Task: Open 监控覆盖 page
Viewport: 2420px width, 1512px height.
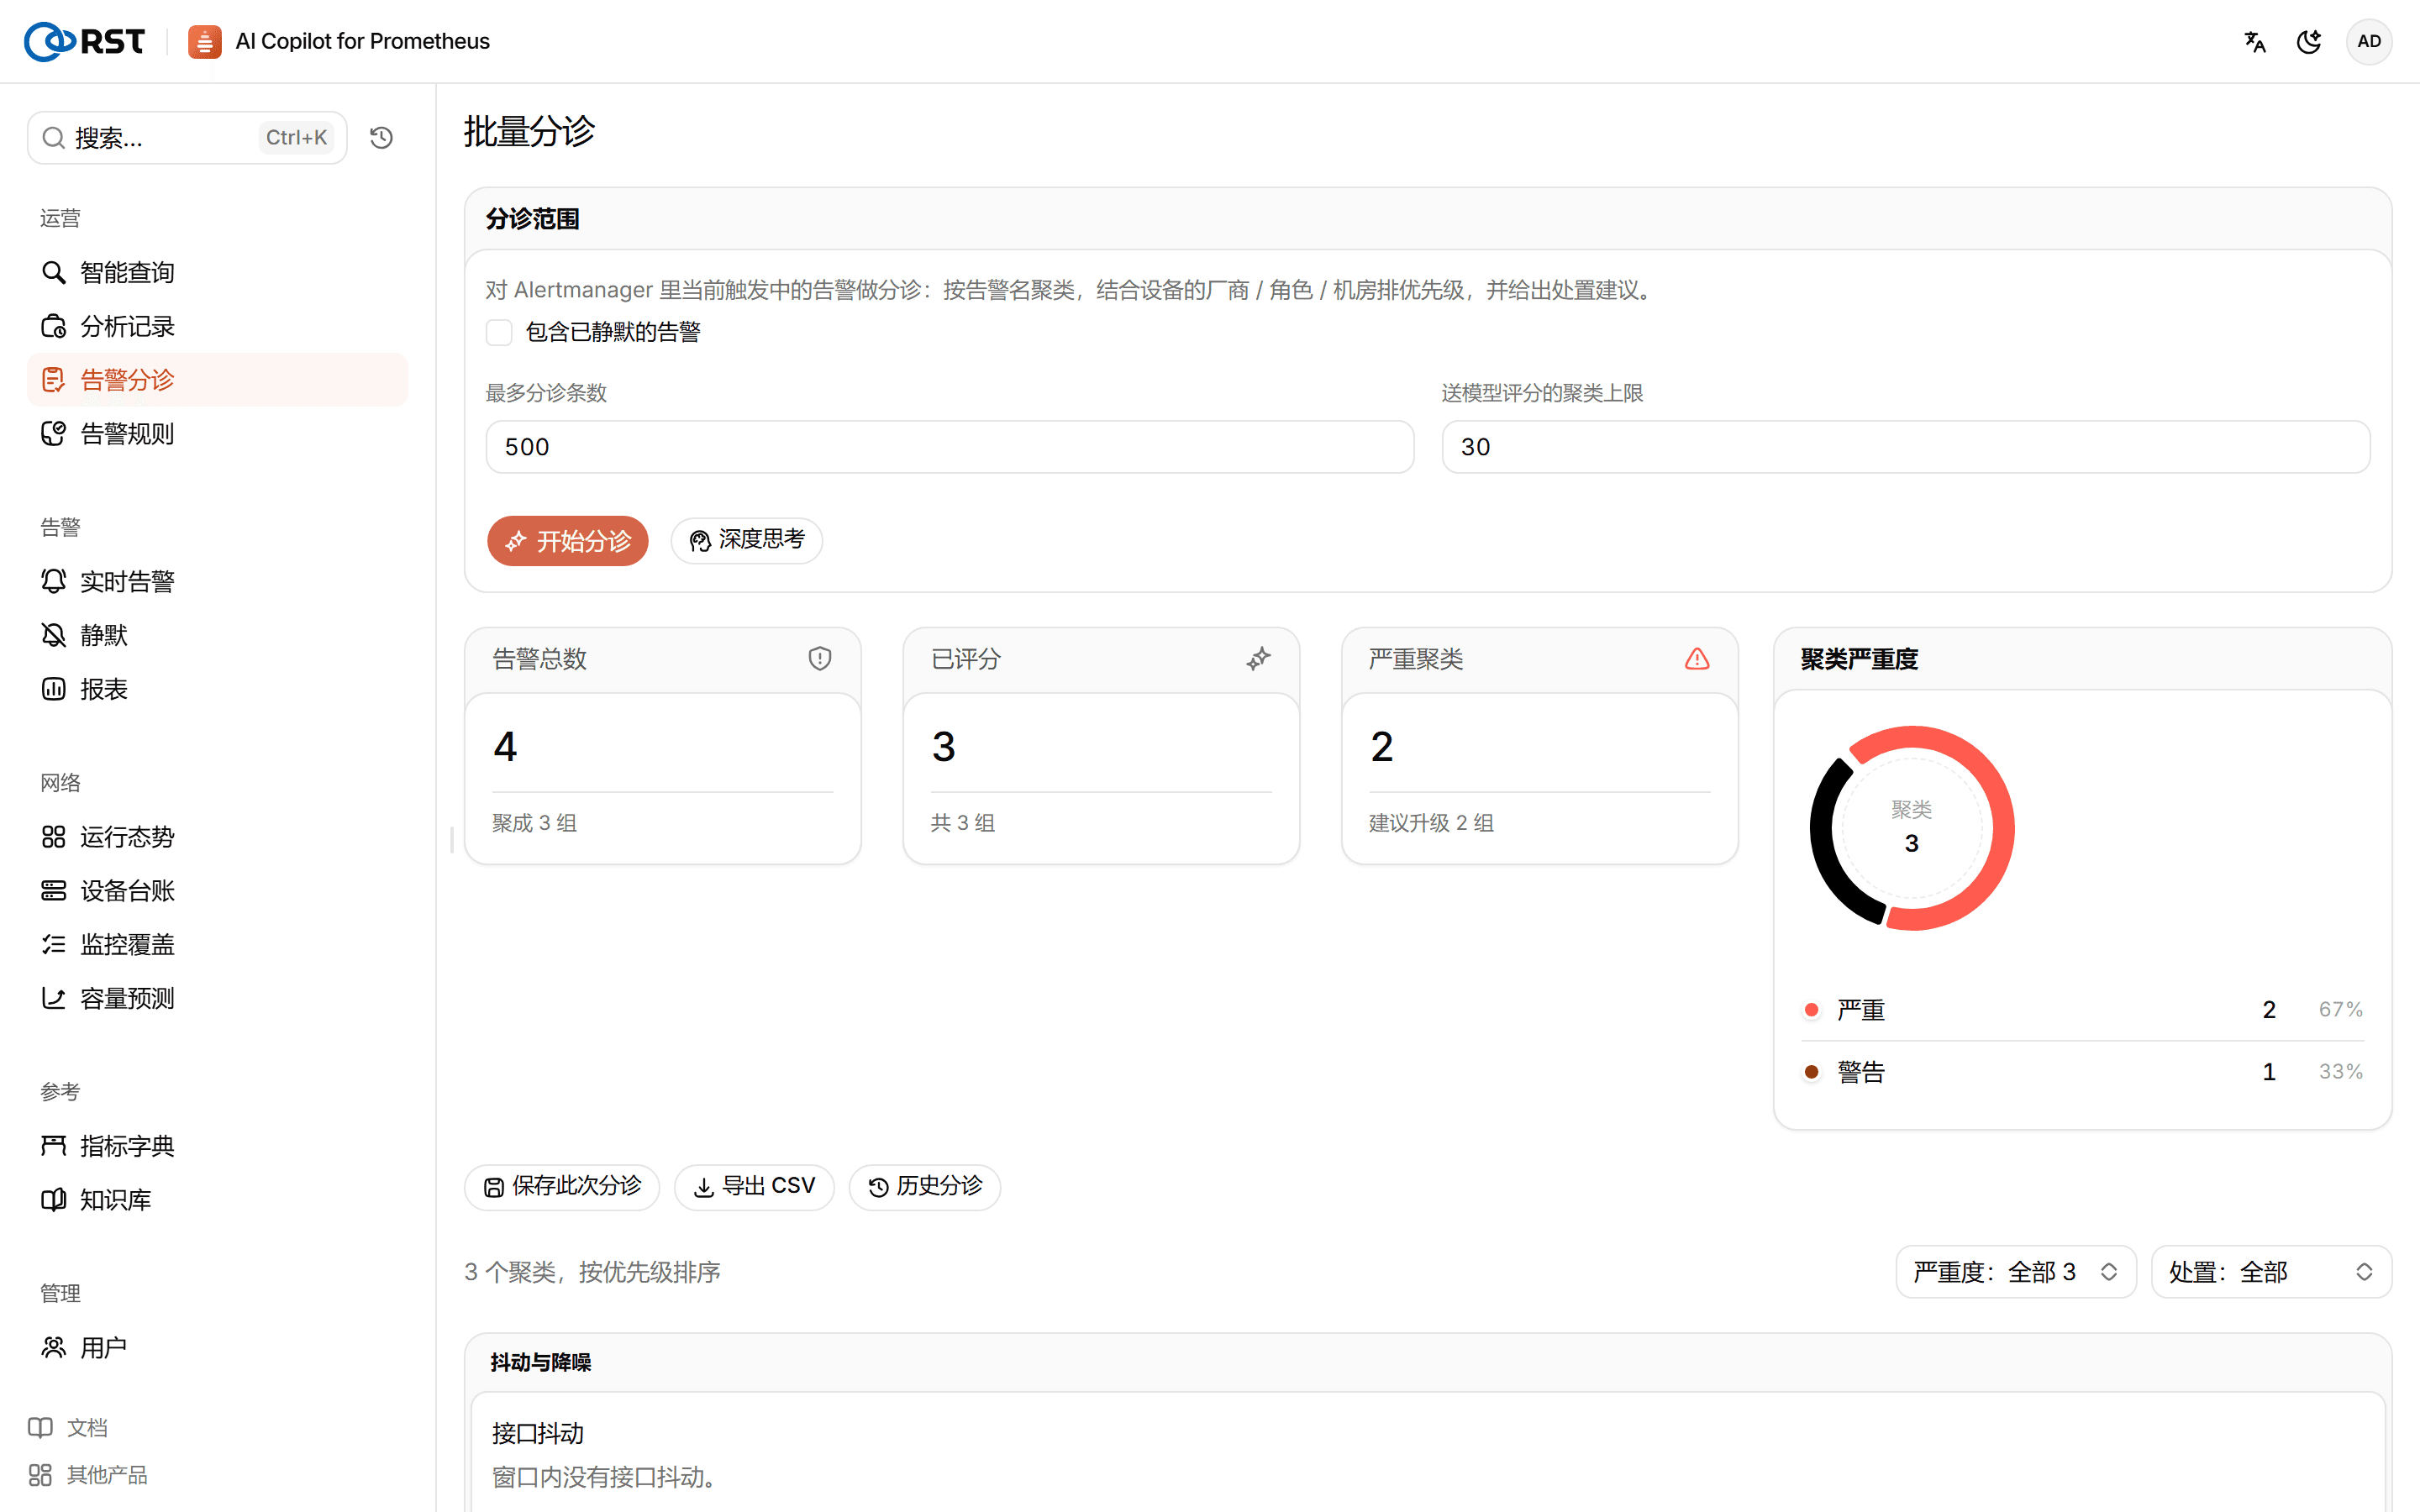Action: coord(217,945)
